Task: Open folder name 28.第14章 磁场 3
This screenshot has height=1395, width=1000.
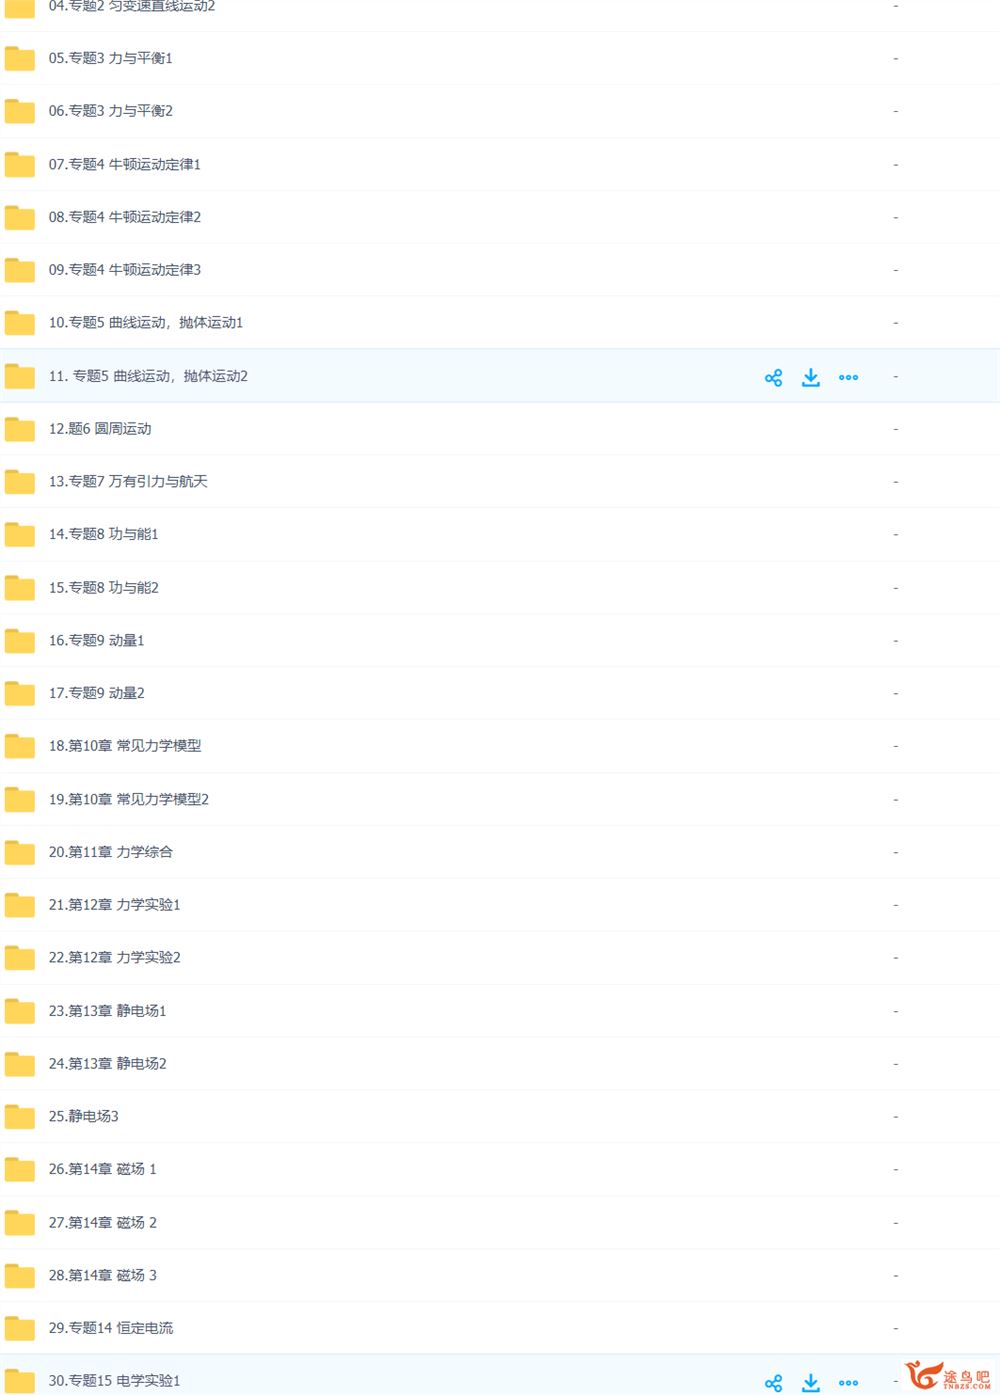Action: click(x=103, y=1276)
